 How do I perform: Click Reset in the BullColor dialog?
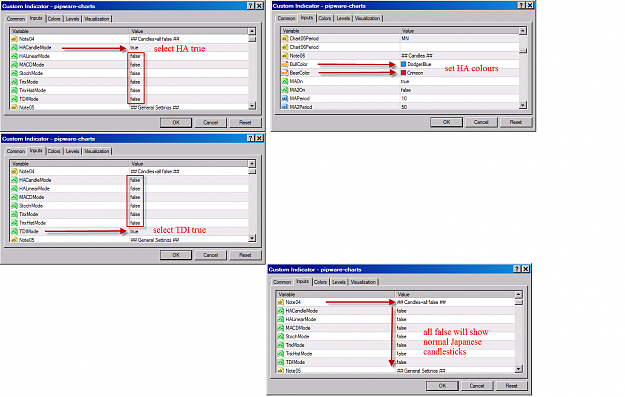click(x=516, y=122)
